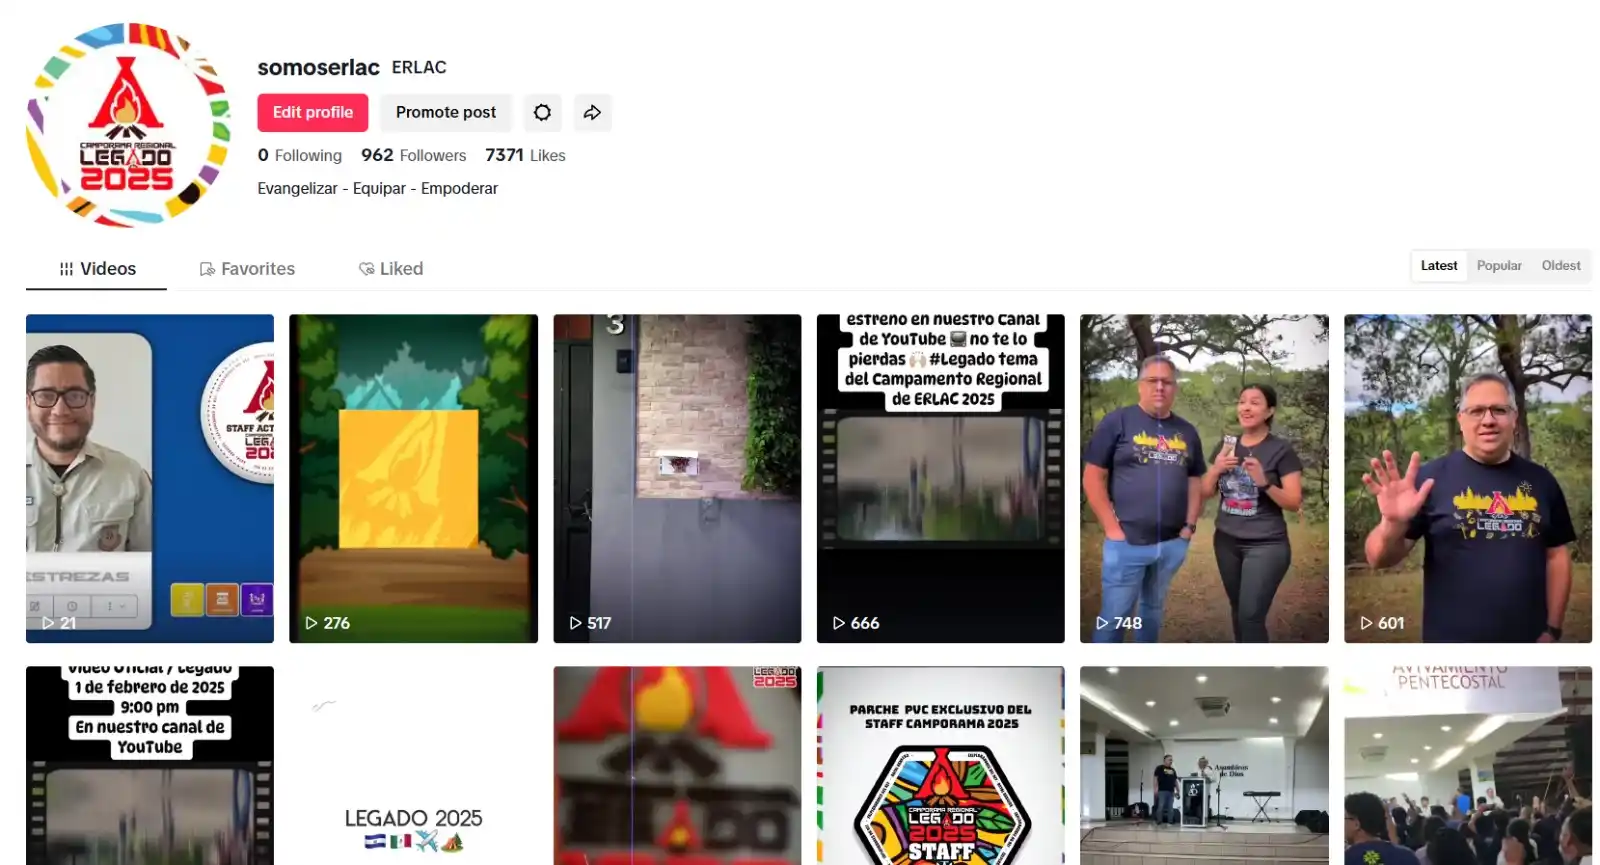
Task: Click the play icon on the 517-view video
Action: point(575,623)
